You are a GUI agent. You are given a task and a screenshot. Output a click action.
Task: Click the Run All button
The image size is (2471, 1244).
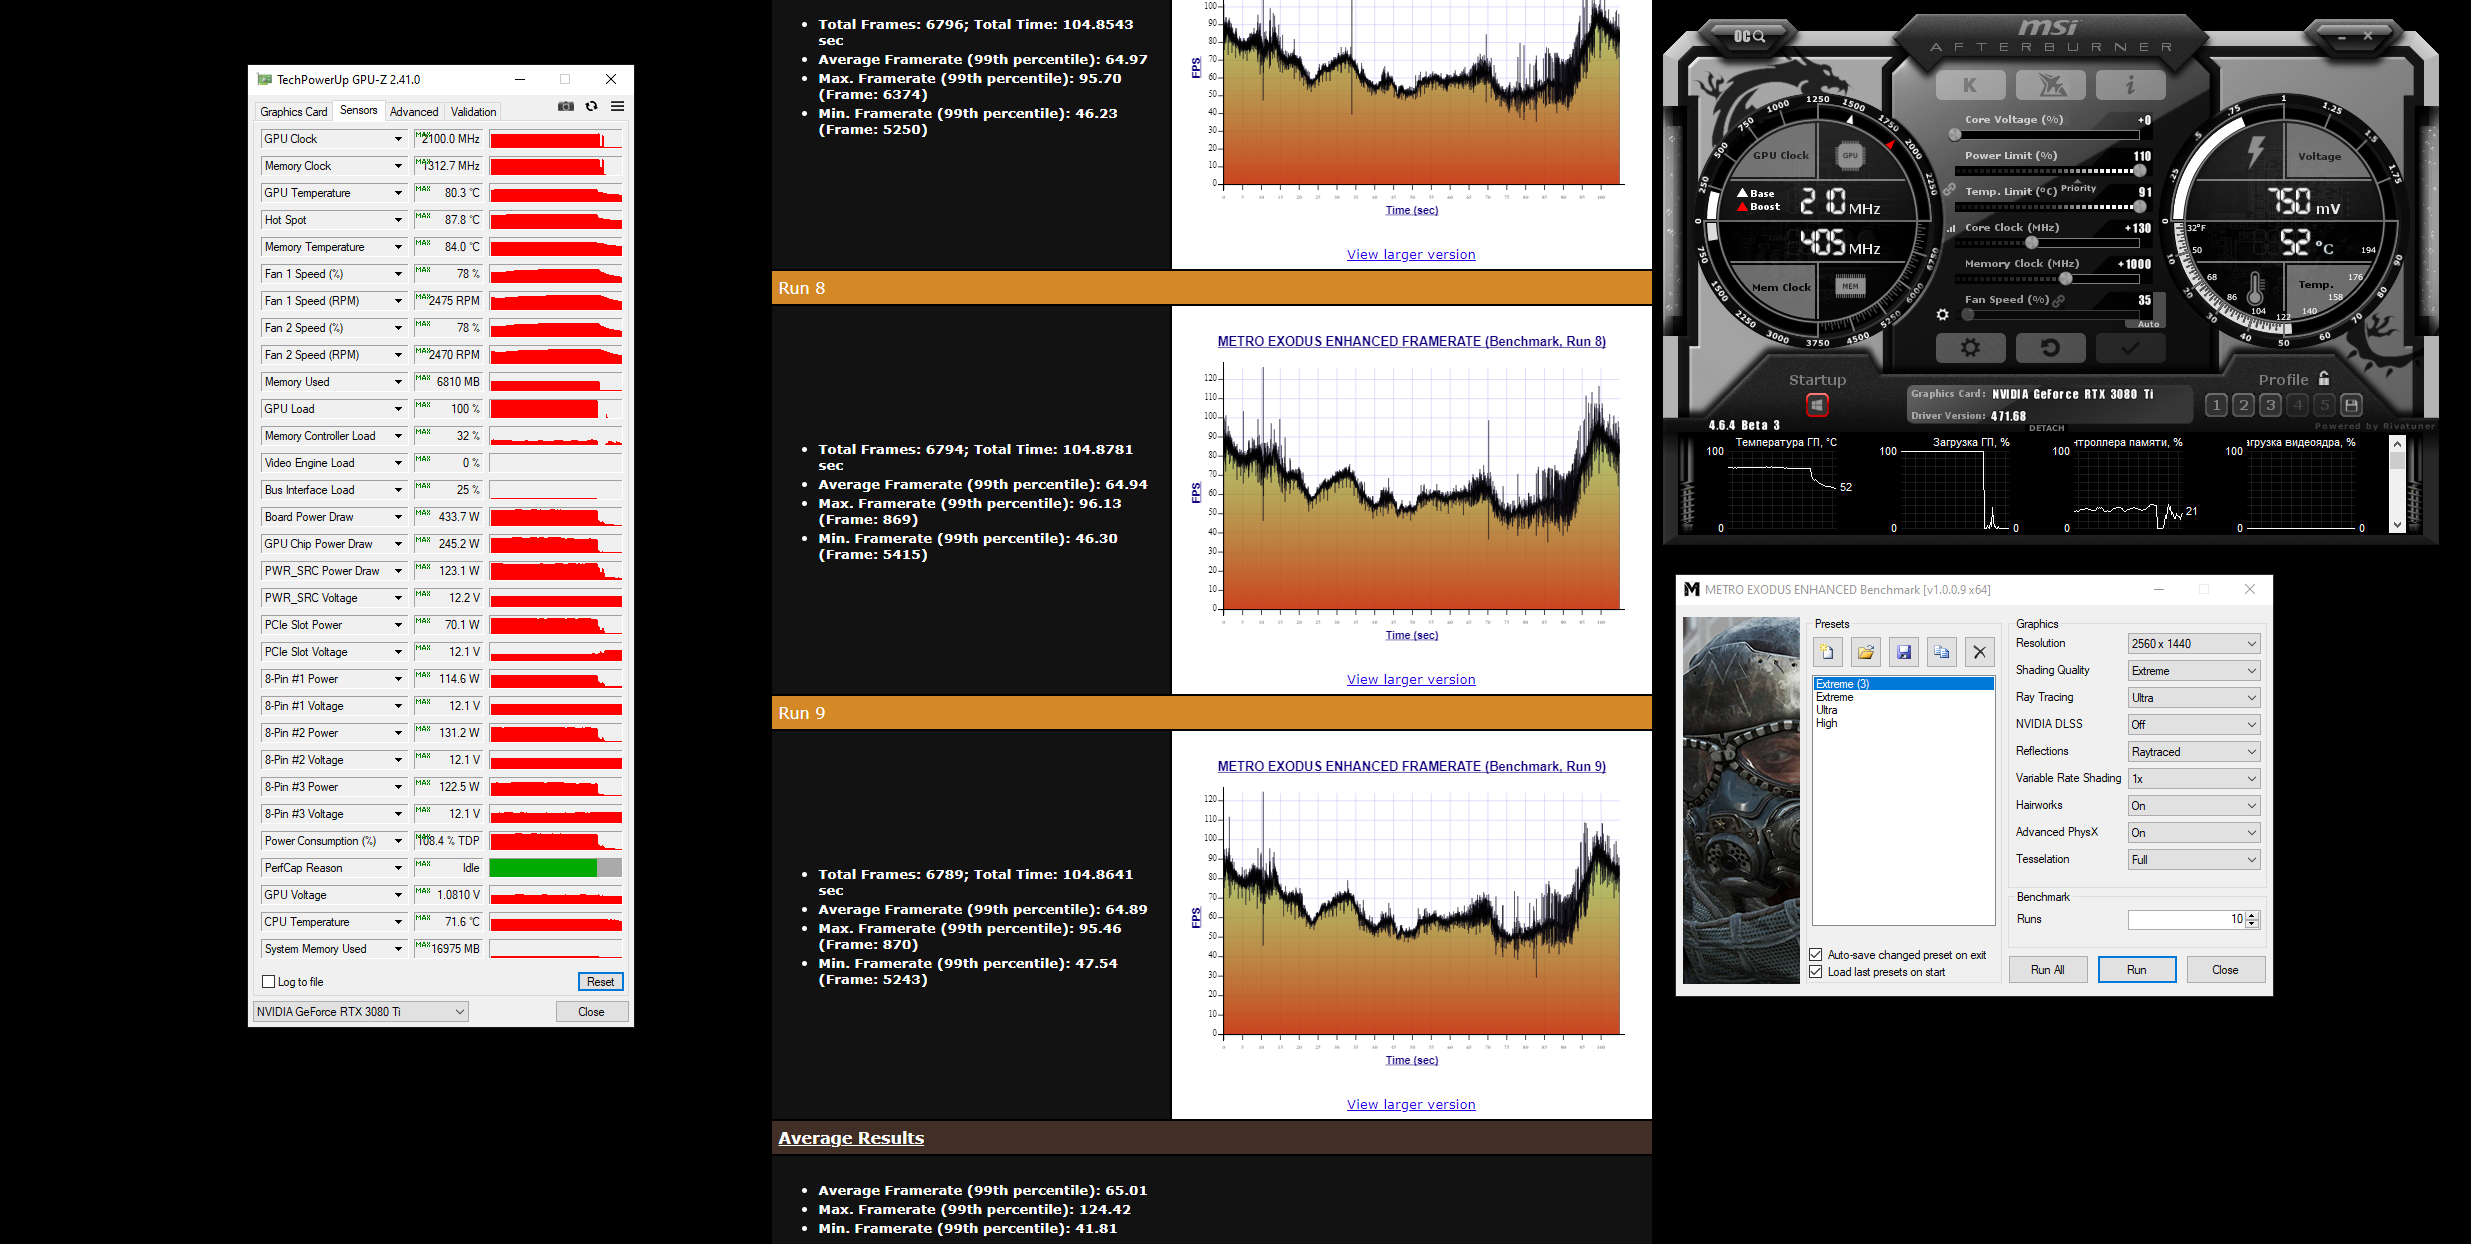(2047, 970)
